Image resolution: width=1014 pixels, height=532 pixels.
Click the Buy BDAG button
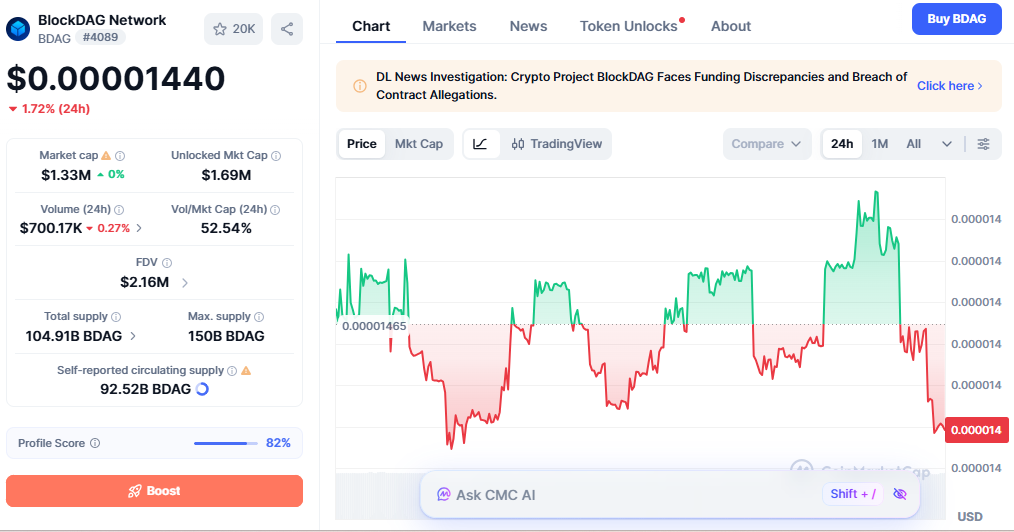[x=956, y=19]
